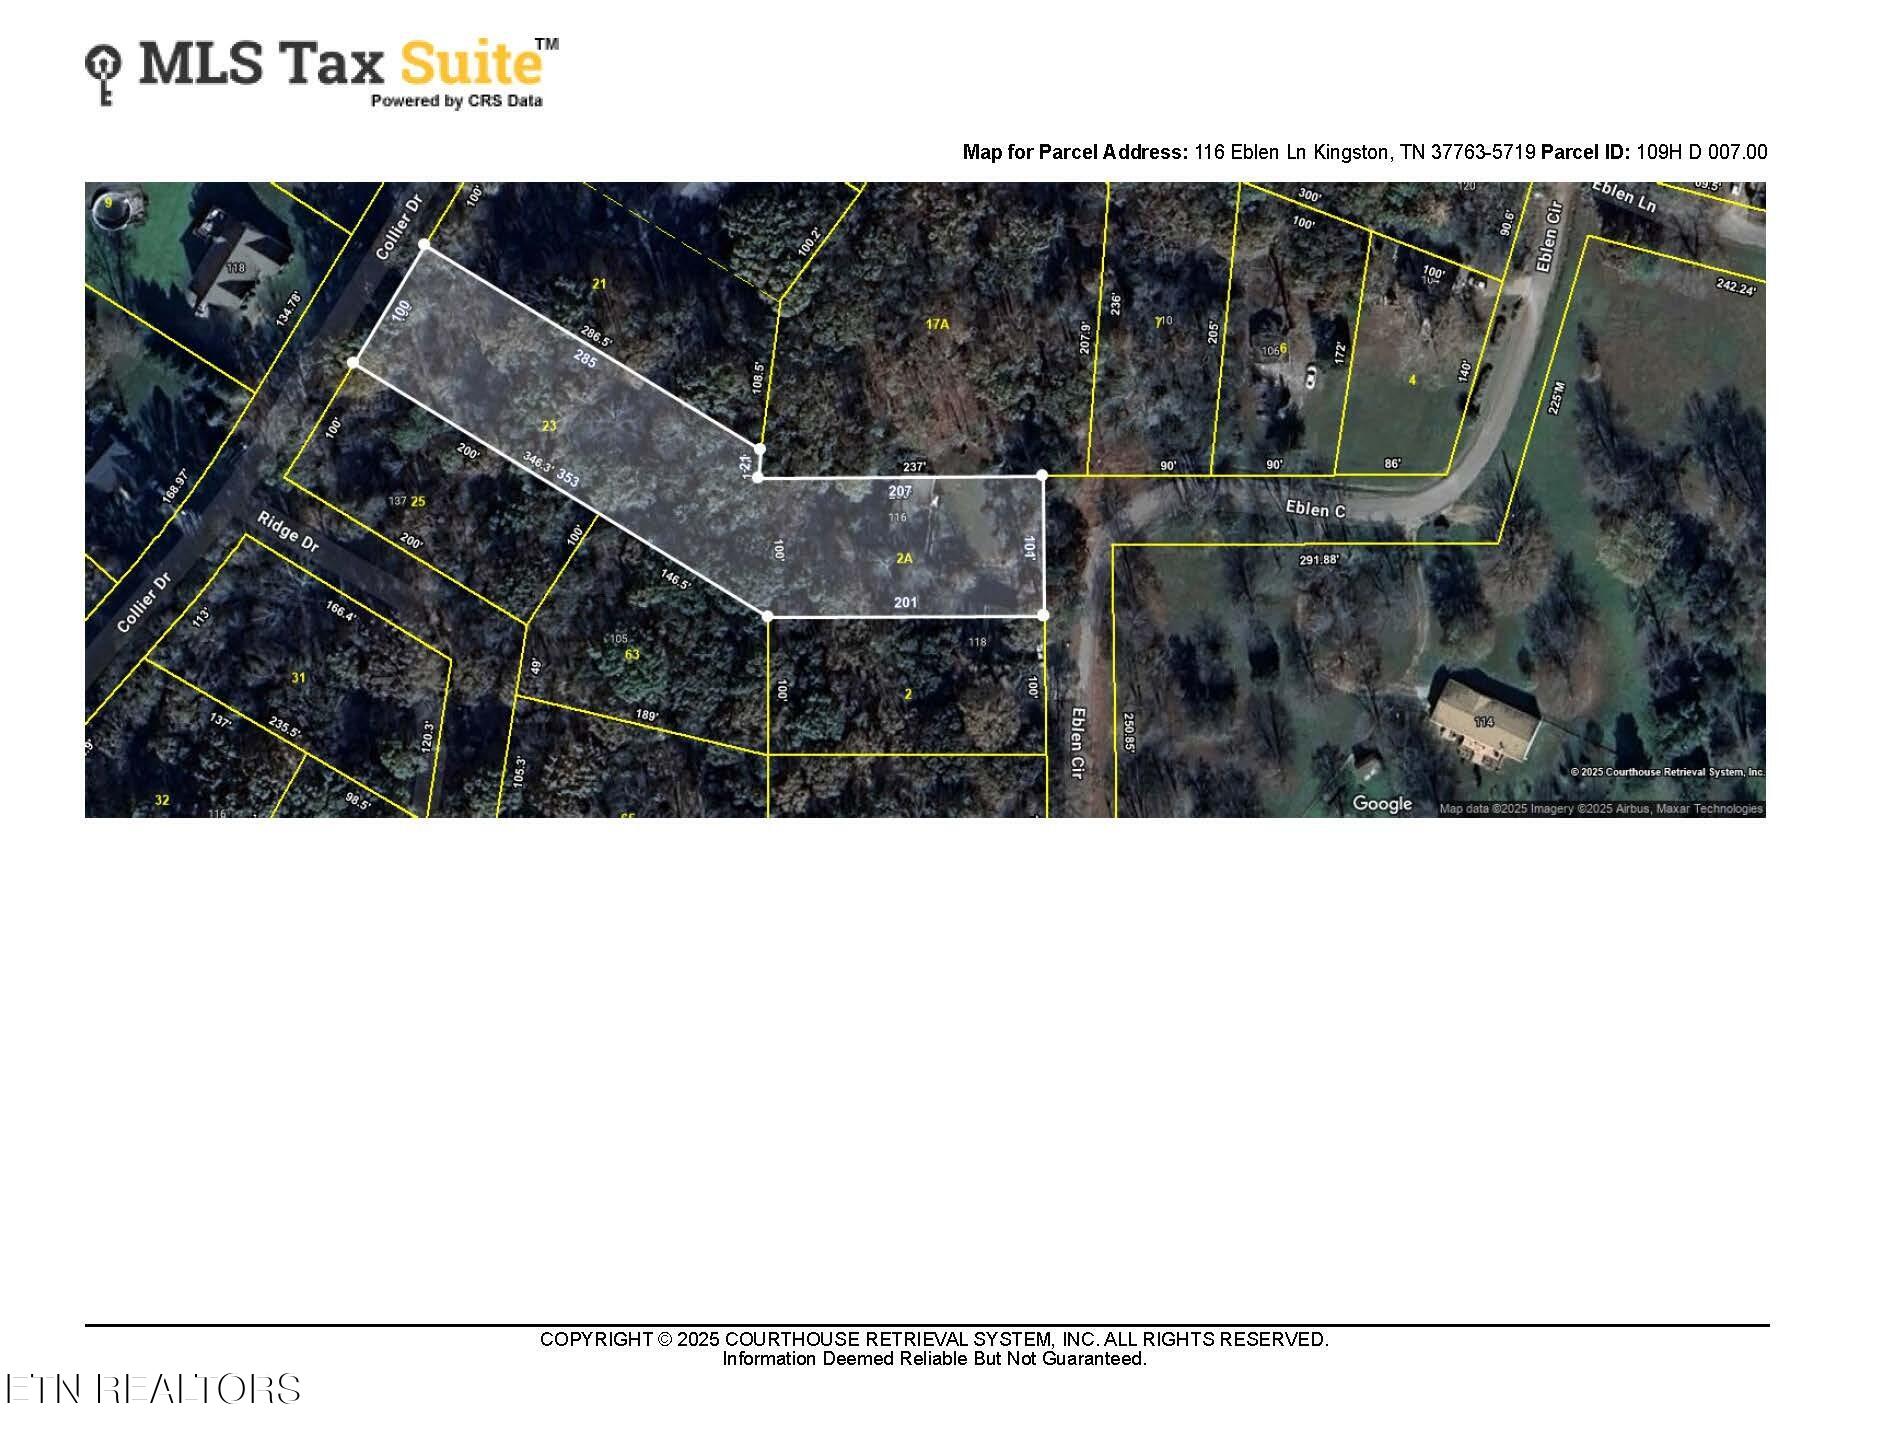
Task: Select parcel label 2A inside highlighted lot
Action: pos(904,558)
